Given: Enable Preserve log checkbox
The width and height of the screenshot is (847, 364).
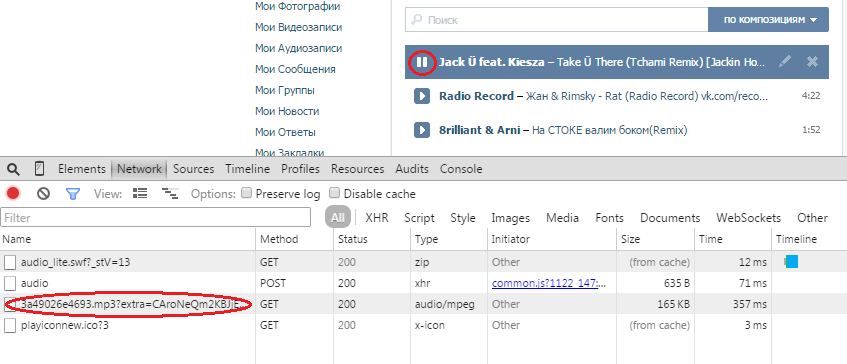Looking at the screenshot, I should point(246,193).
